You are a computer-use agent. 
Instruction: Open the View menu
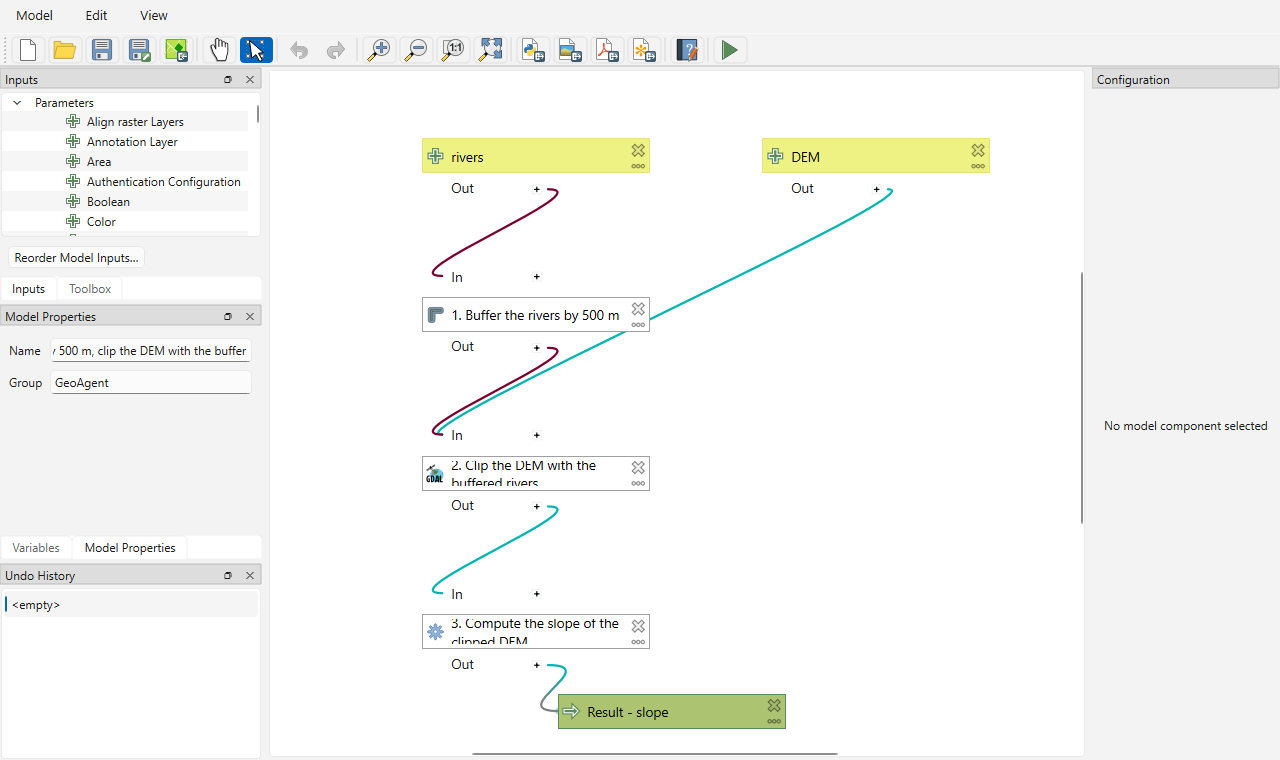(x=154, y=15)
